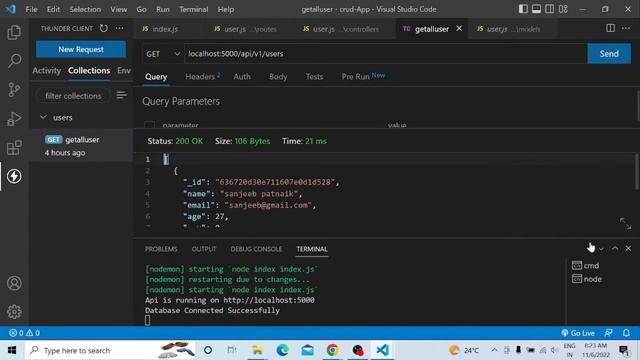Collapse the users collection

click(43, 117)
